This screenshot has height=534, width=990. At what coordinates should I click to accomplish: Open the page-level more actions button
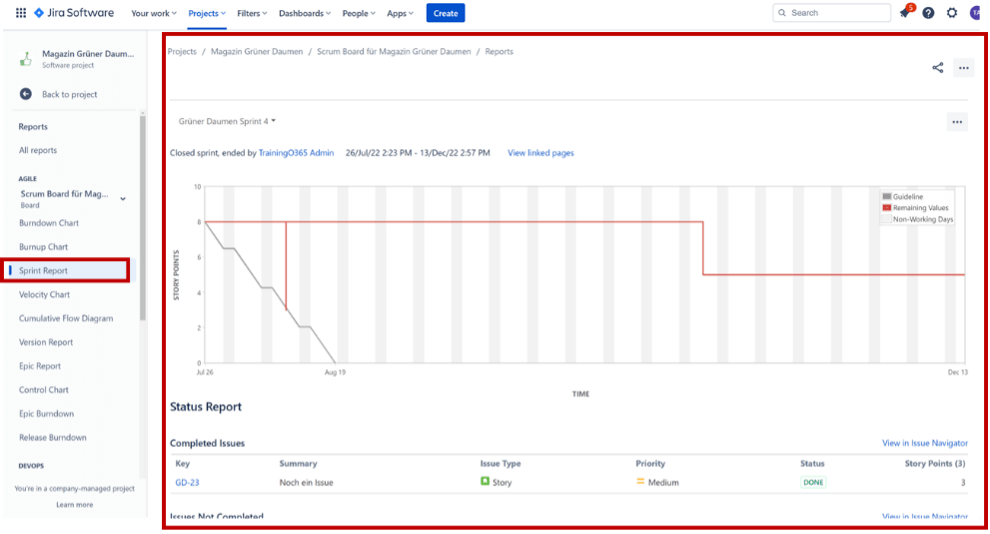(x=963, y=68)
